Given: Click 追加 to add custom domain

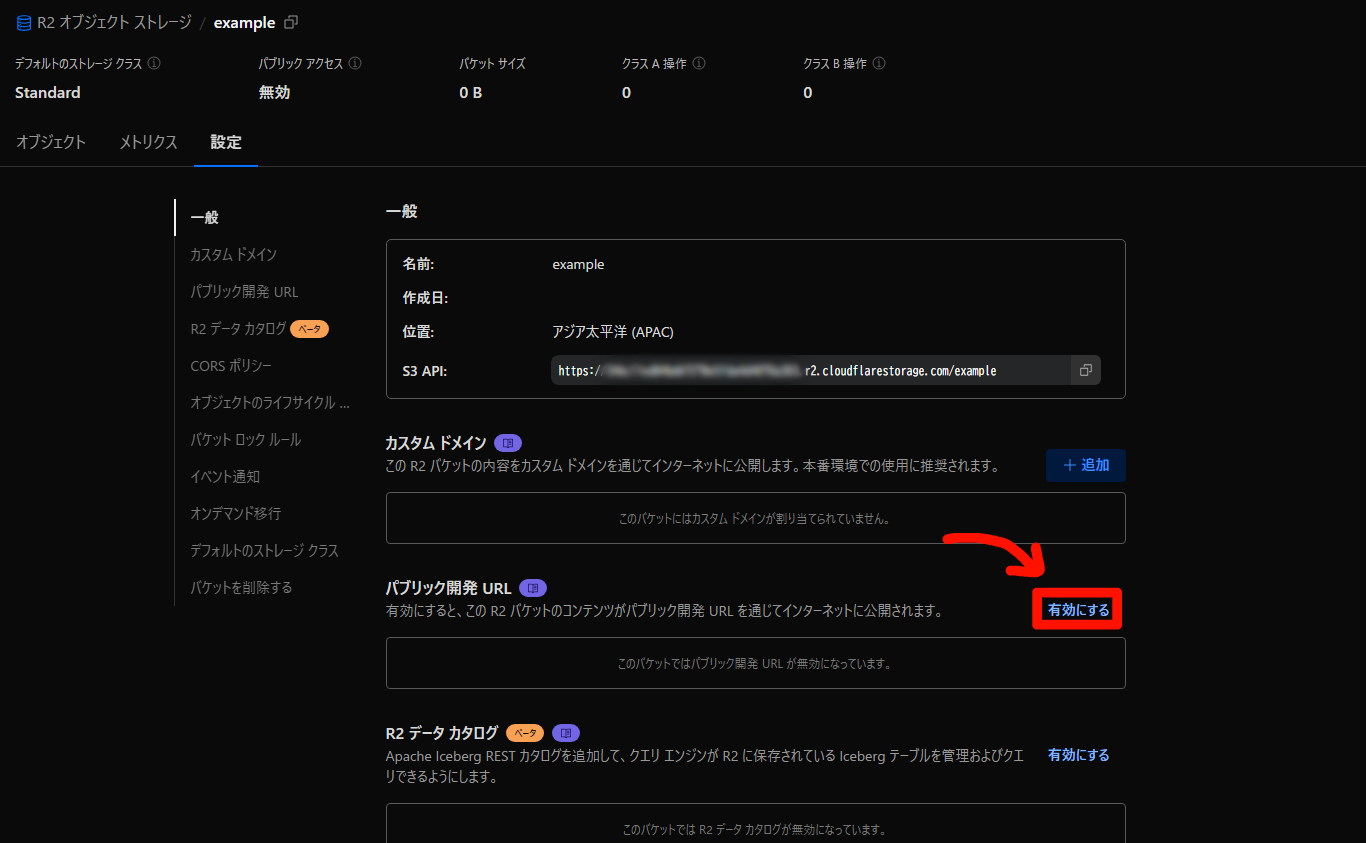Looking at the screenshot, I should coord(1086,465).
